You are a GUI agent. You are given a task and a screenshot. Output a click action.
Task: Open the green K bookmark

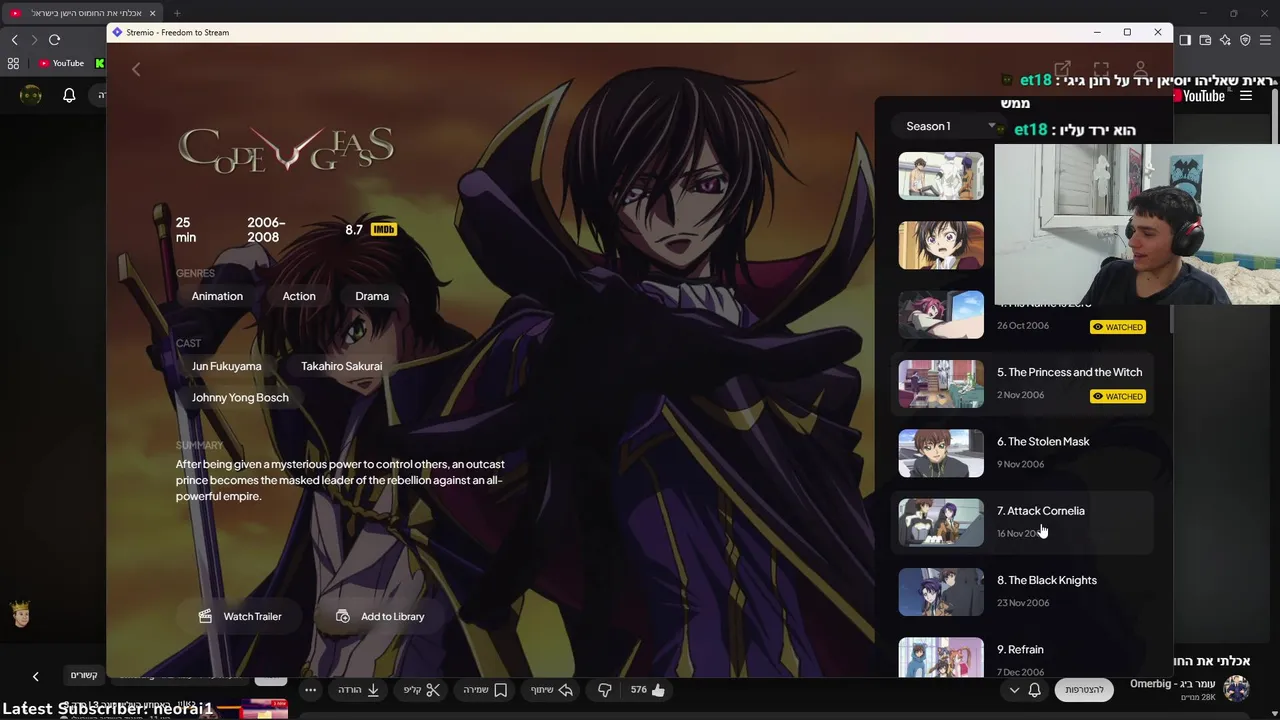[x=99, y=63]
